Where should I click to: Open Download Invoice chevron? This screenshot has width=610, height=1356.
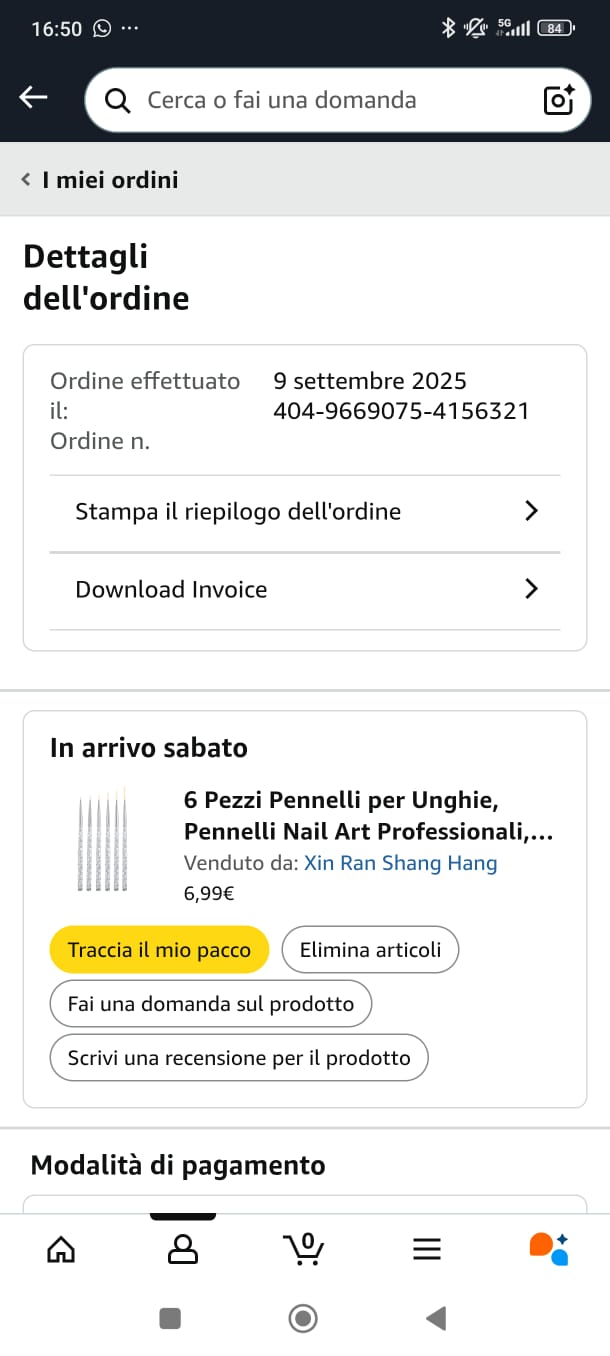point(531,589)
